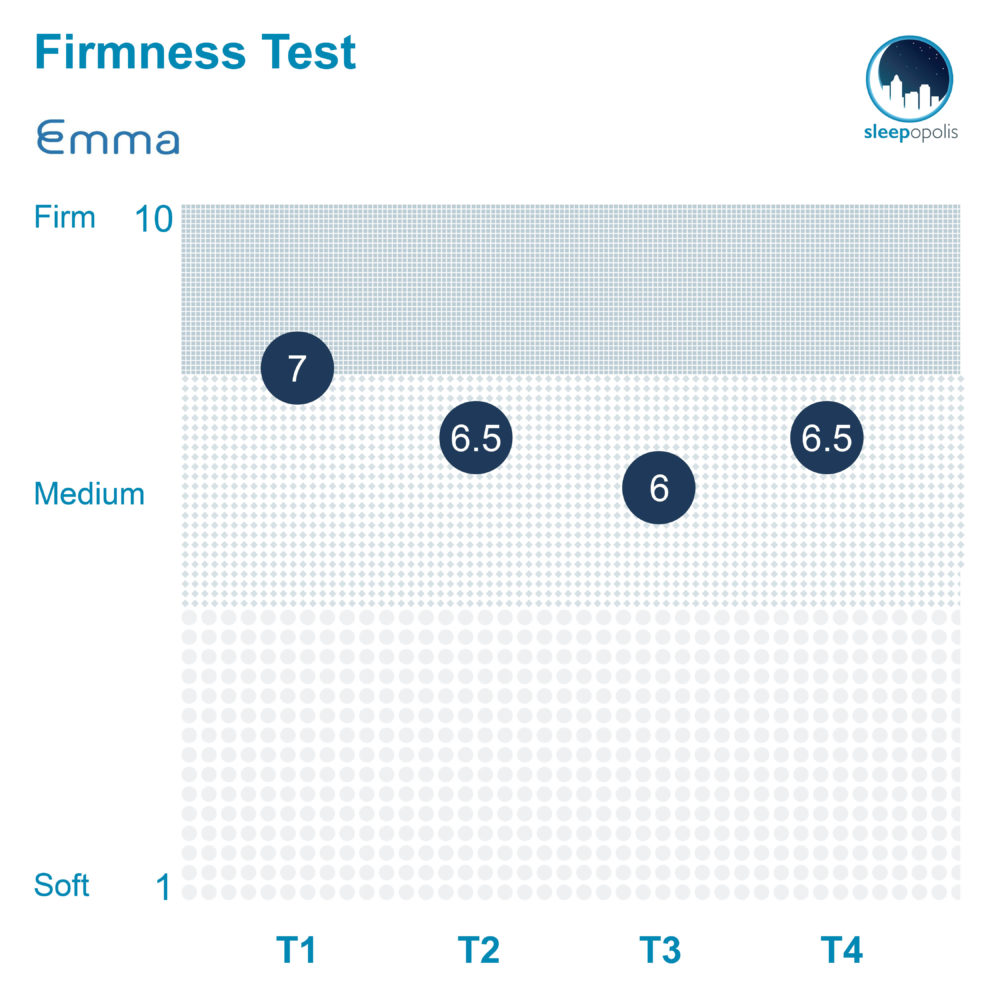This screenshot has width=1000, height=1000.
Task: Click the T2 axis label
Action: [478, 950]
